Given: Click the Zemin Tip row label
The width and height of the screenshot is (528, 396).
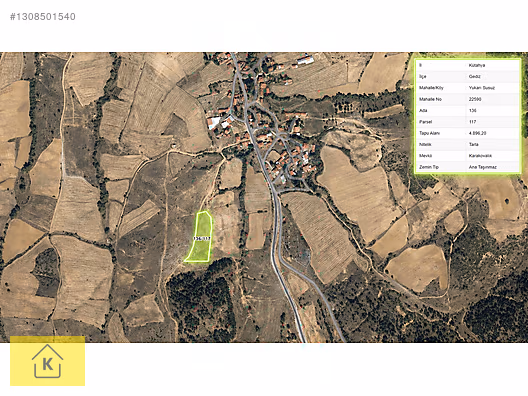Looking at the screenshot, I should [x=429, y=167].
